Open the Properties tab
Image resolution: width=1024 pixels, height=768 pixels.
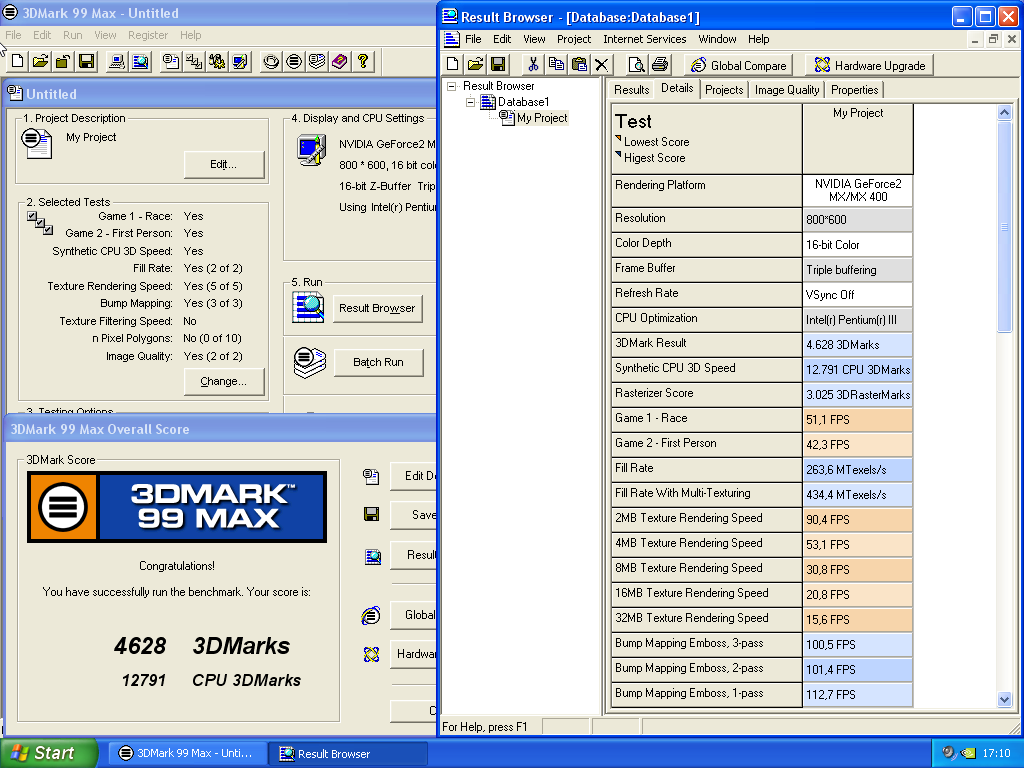click(854, 90)
